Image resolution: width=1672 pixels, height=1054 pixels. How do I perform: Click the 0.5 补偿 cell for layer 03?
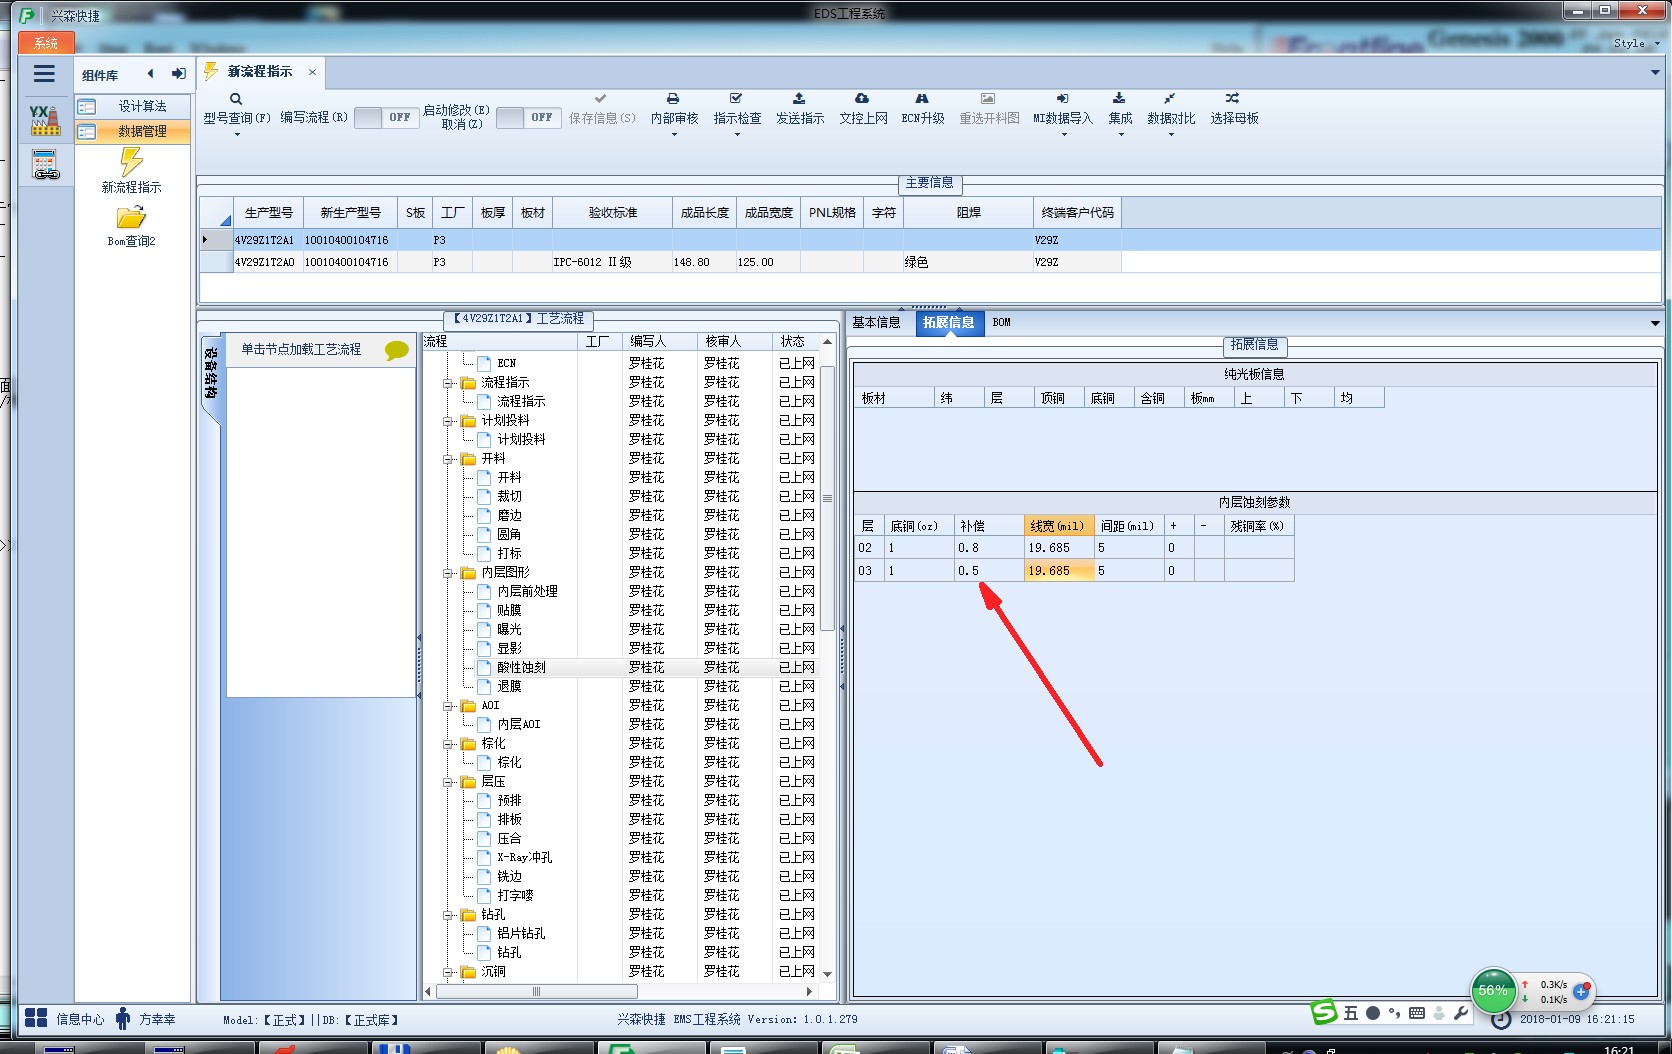coord(988,571)
